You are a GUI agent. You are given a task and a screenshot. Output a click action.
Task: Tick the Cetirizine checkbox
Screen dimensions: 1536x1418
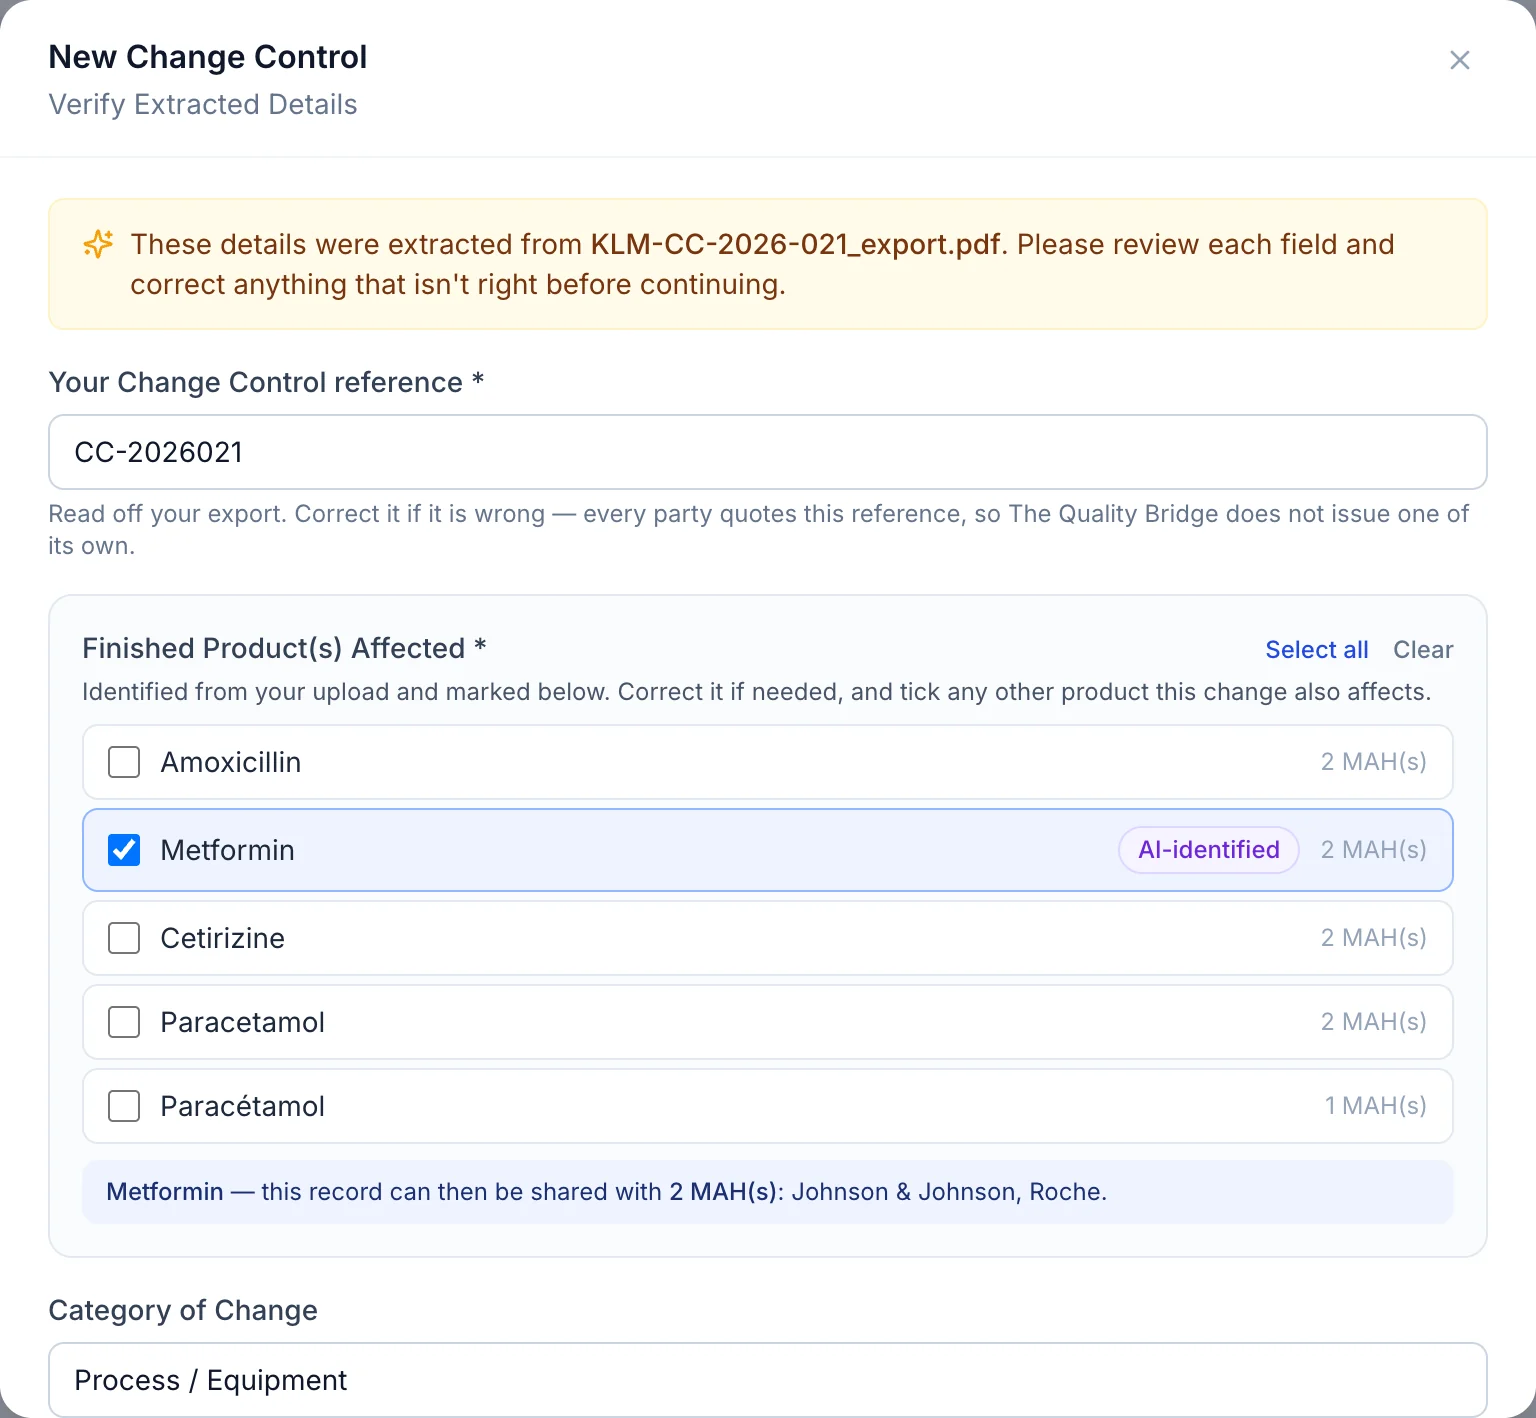tap(124, 938)
